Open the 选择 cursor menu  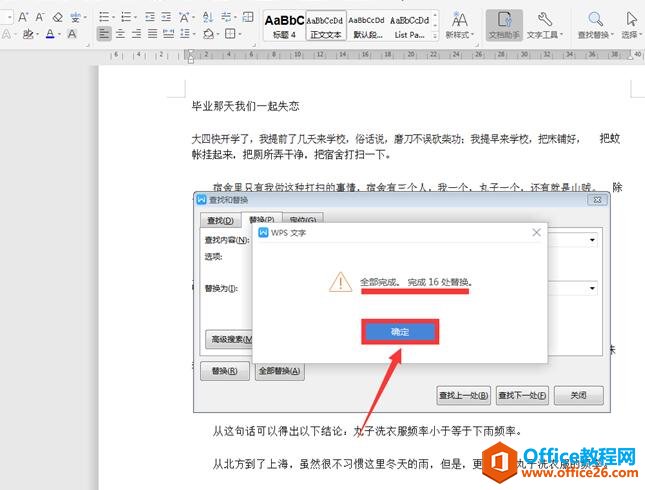point(631,26)
